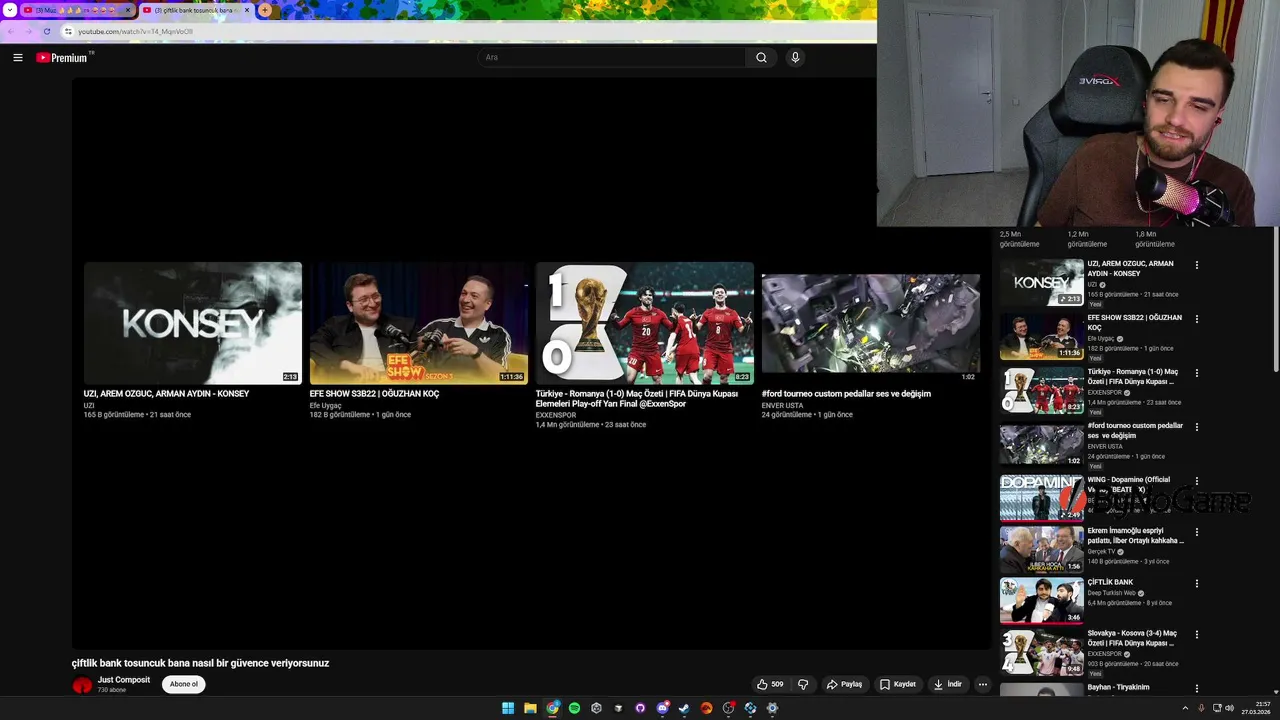Viewport: 1280px width, 720px height.
Task: Click Deep Turkish Web channel name
Action: pyautogui.click(x=1112, y=593)
